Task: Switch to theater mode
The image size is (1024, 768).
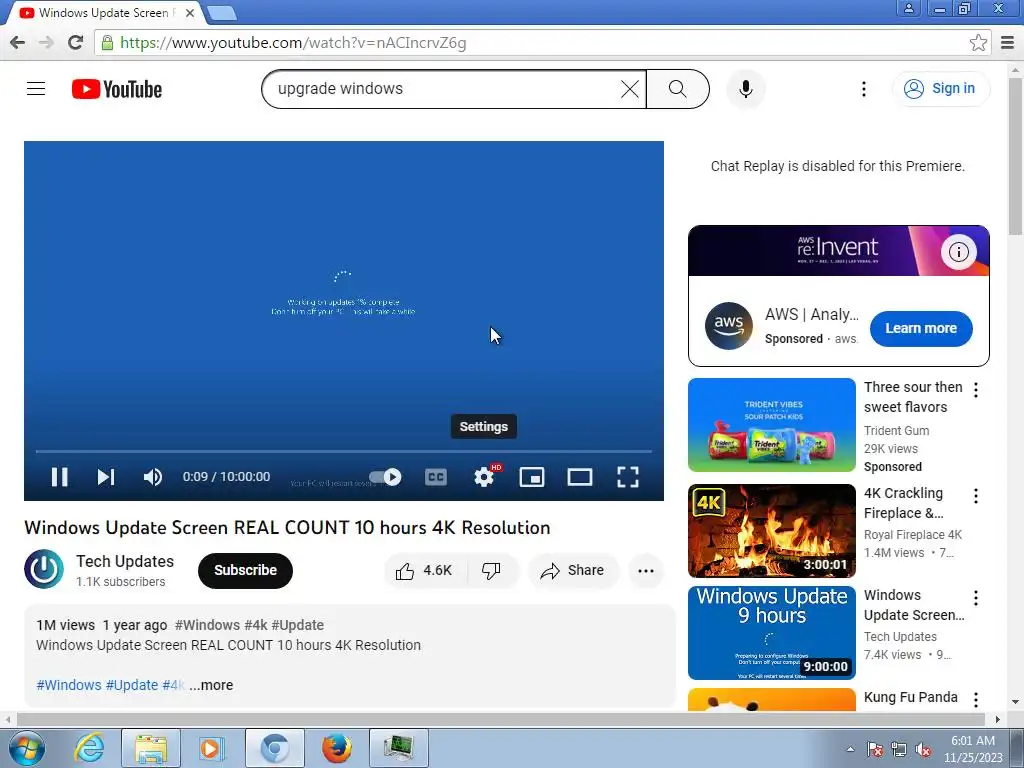Action: pos(580,477)
